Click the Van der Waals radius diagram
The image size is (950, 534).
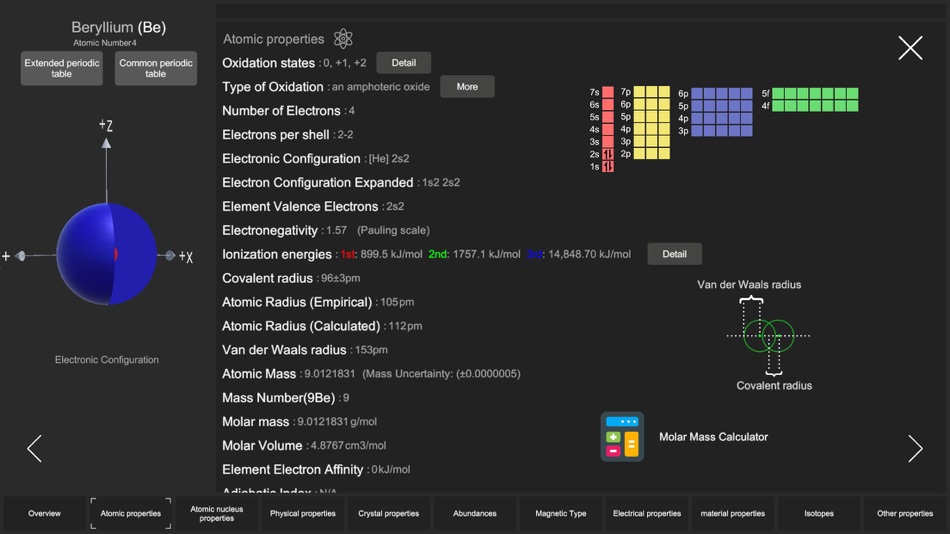tap(768, 335)
